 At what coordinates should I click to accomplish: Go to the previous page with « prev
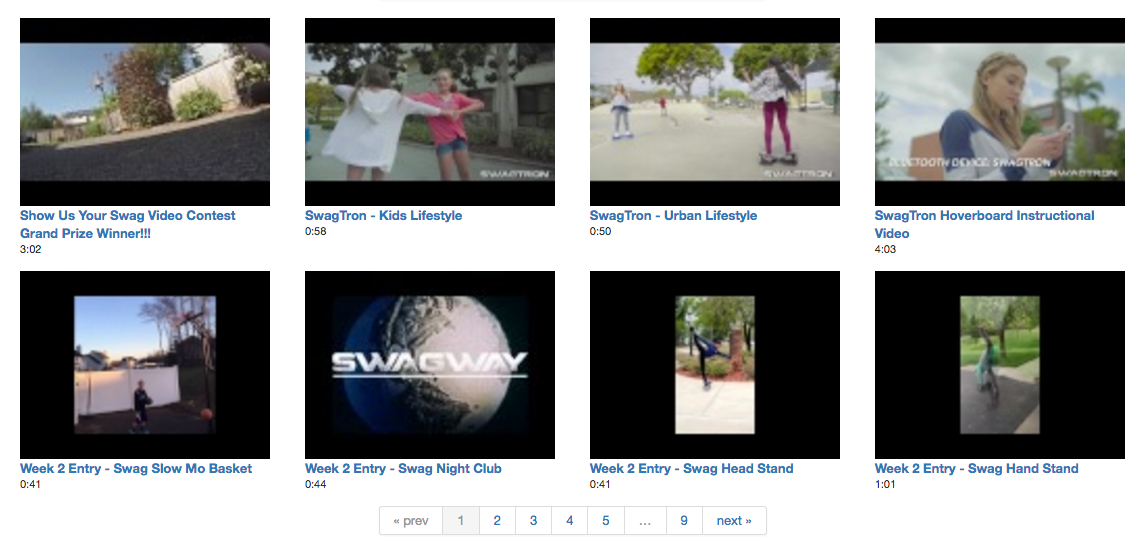[x=411, y=521]
